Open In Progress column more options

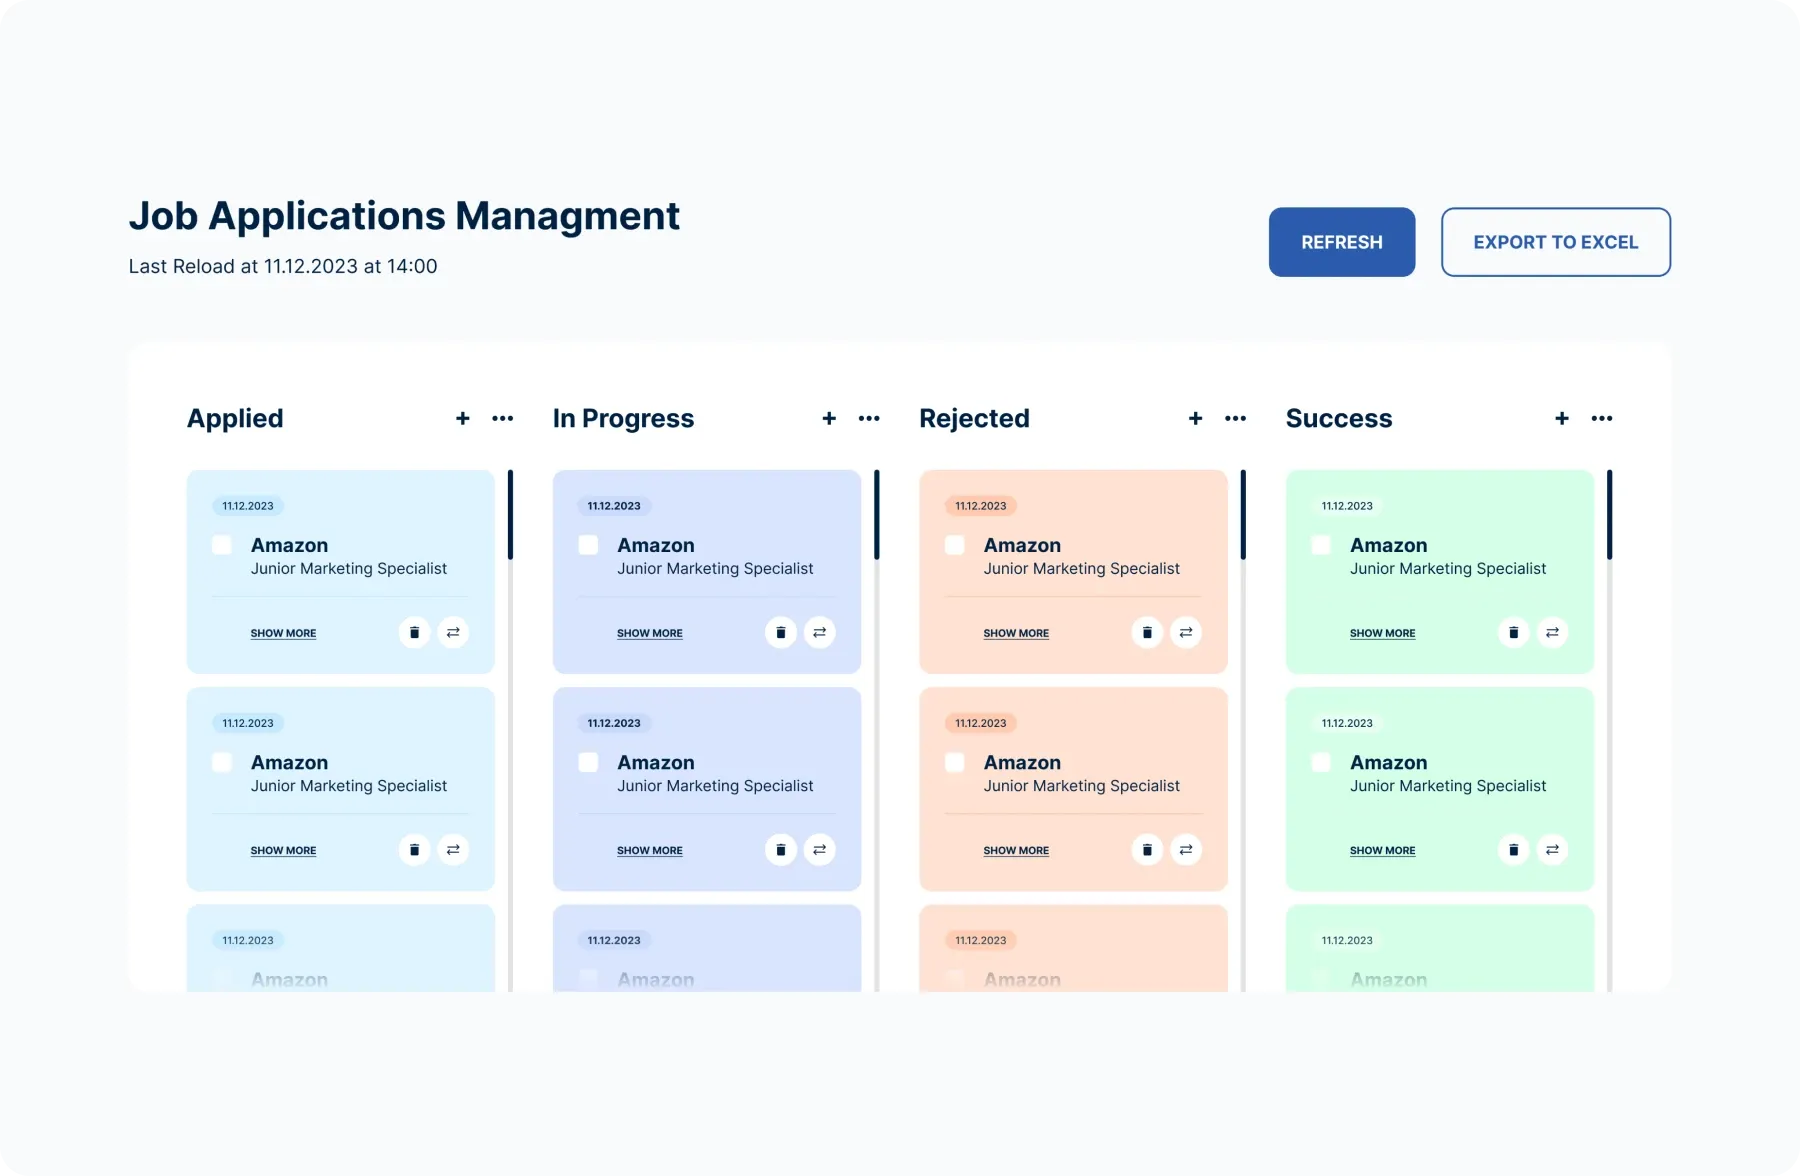(869, 419)
